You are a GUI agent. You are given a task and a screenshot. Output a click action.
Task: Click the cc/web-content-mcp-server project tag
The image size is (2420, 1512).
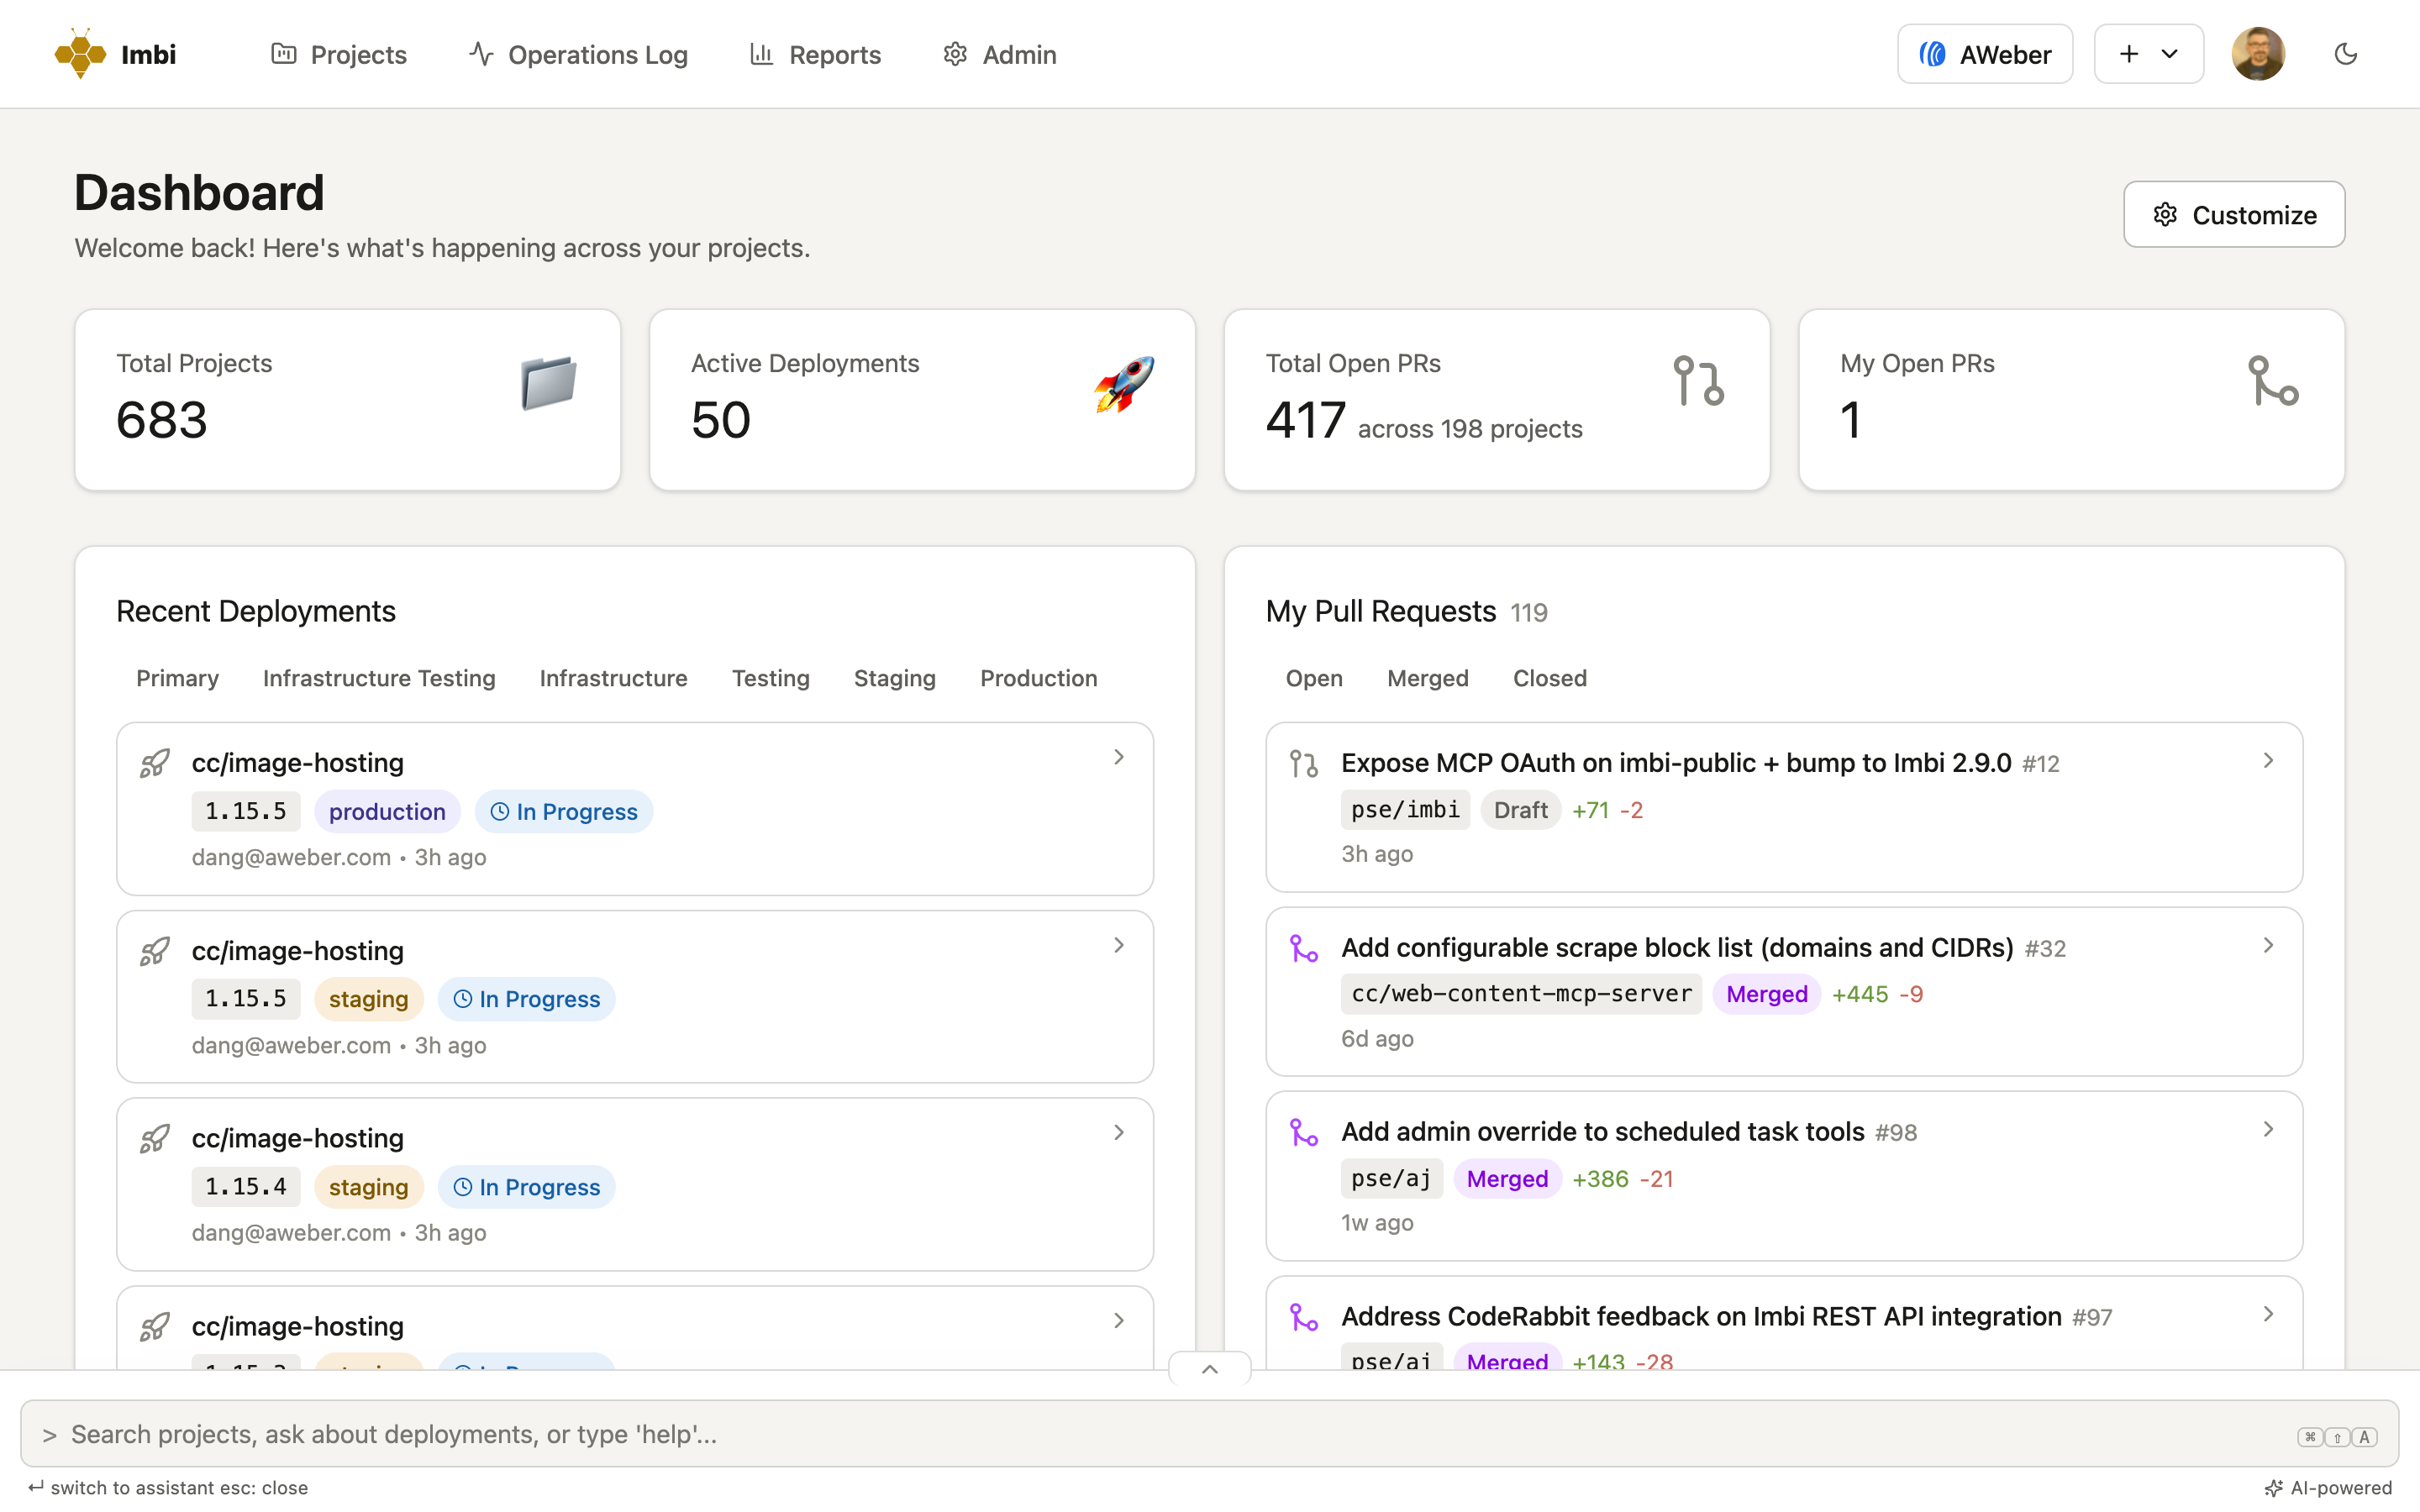click(1521, 994)
